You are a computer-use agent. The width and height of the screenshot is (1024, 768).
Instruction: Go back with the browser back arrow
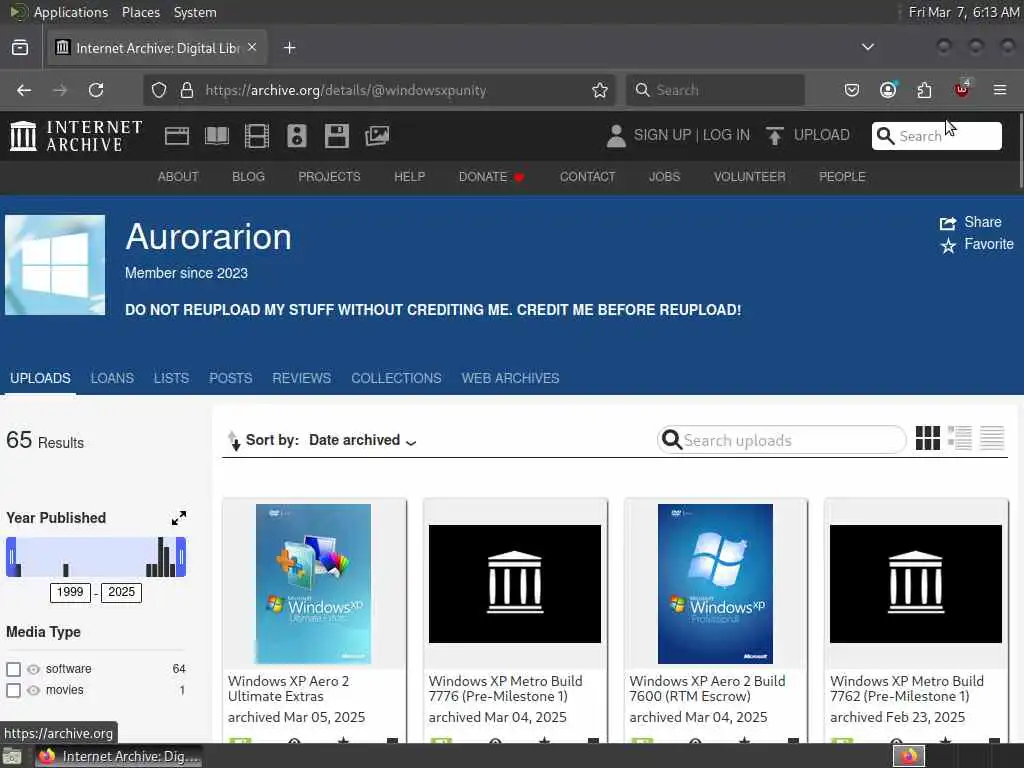coord(24,90)
